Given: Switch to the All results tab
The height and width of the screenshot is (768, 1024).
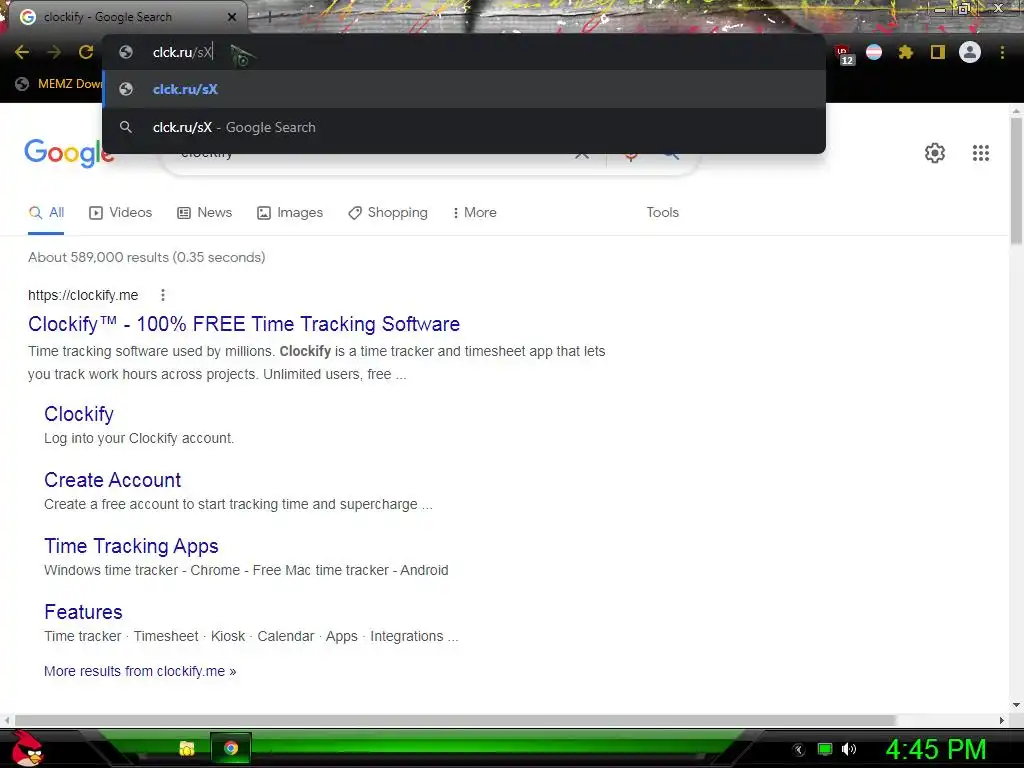Looking at the screenshot, I should click(46, 213).
